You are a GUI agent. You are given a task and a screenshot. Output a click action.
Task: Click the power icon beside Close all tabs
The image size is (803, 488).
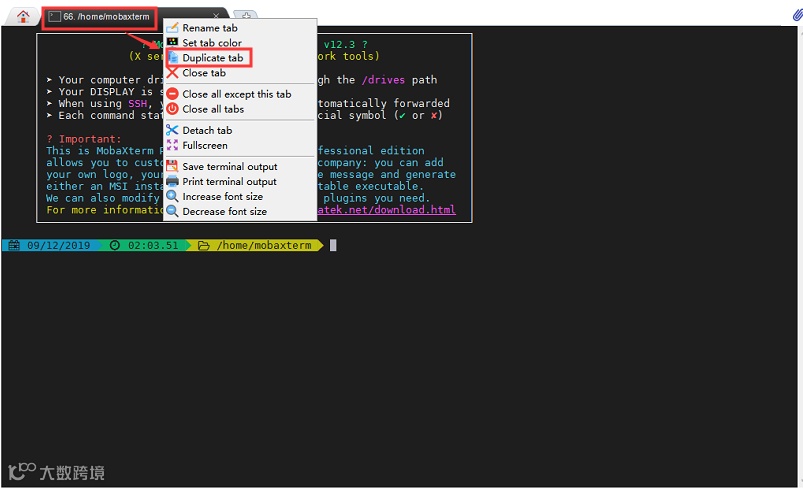(173, 109)
